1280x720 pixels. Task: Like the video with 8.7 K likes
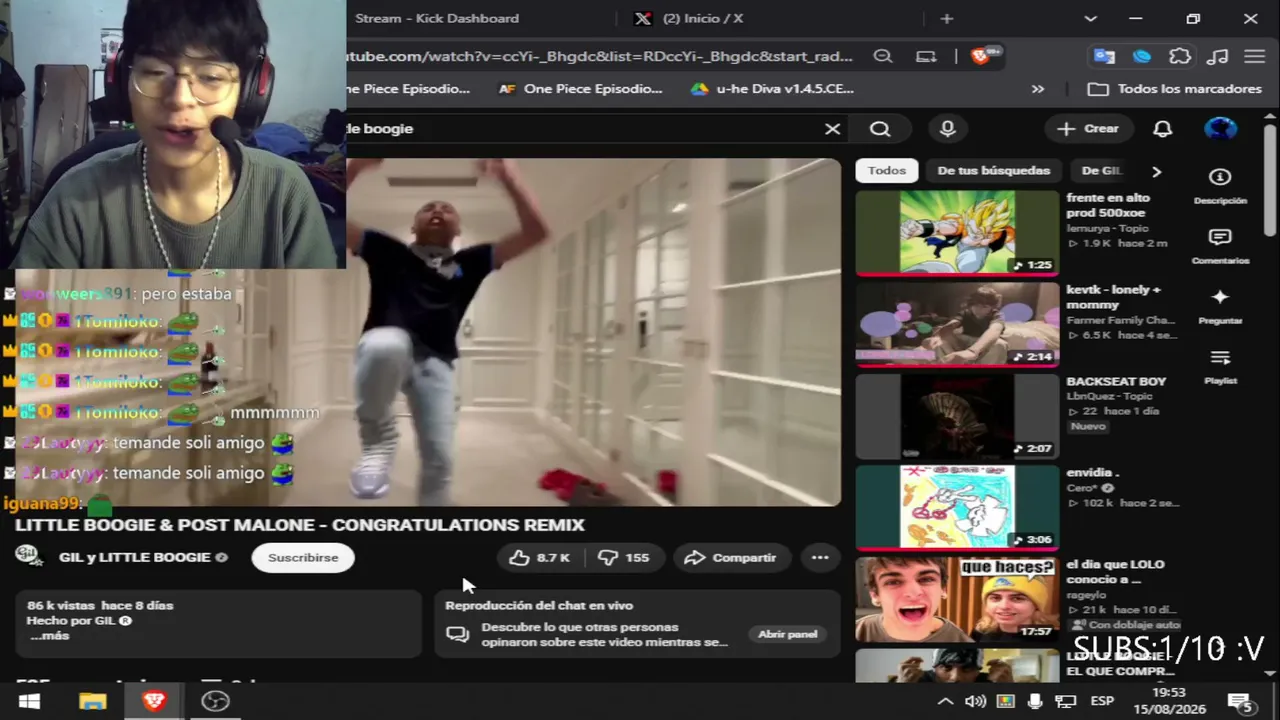coord(540,558)
